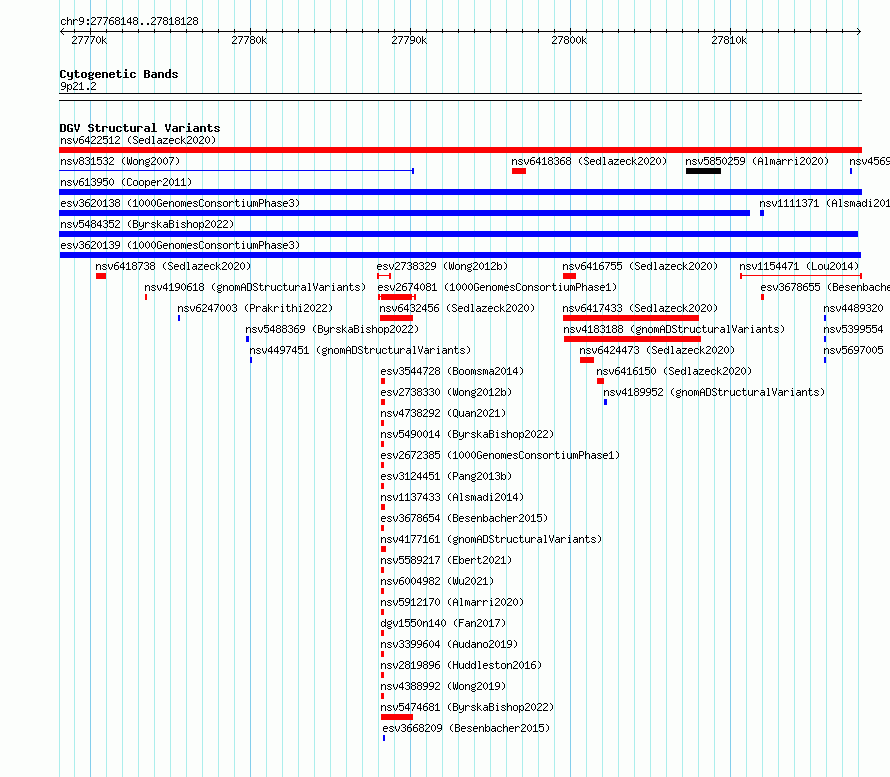
Task: Click the 27790k ruler position label
Action: pyautogui.click(x=409, y=40)
